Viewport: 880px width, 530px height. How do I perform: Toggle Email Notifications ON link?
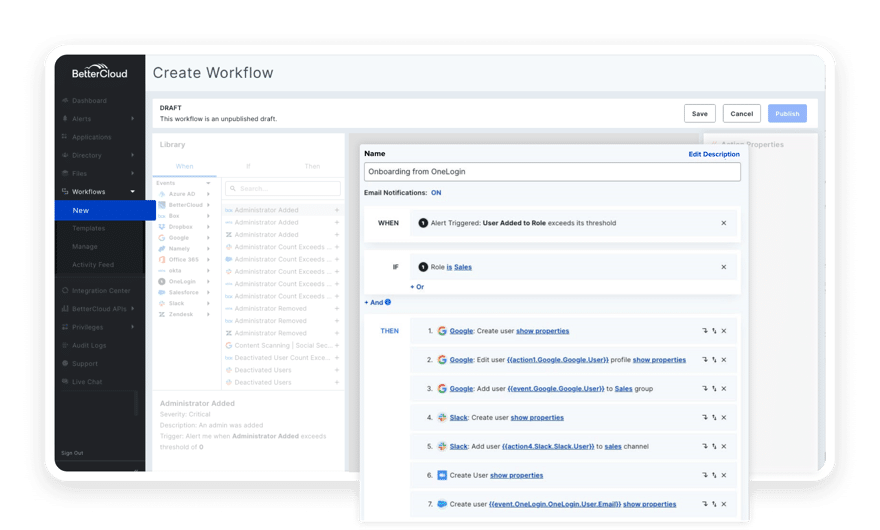436,193
